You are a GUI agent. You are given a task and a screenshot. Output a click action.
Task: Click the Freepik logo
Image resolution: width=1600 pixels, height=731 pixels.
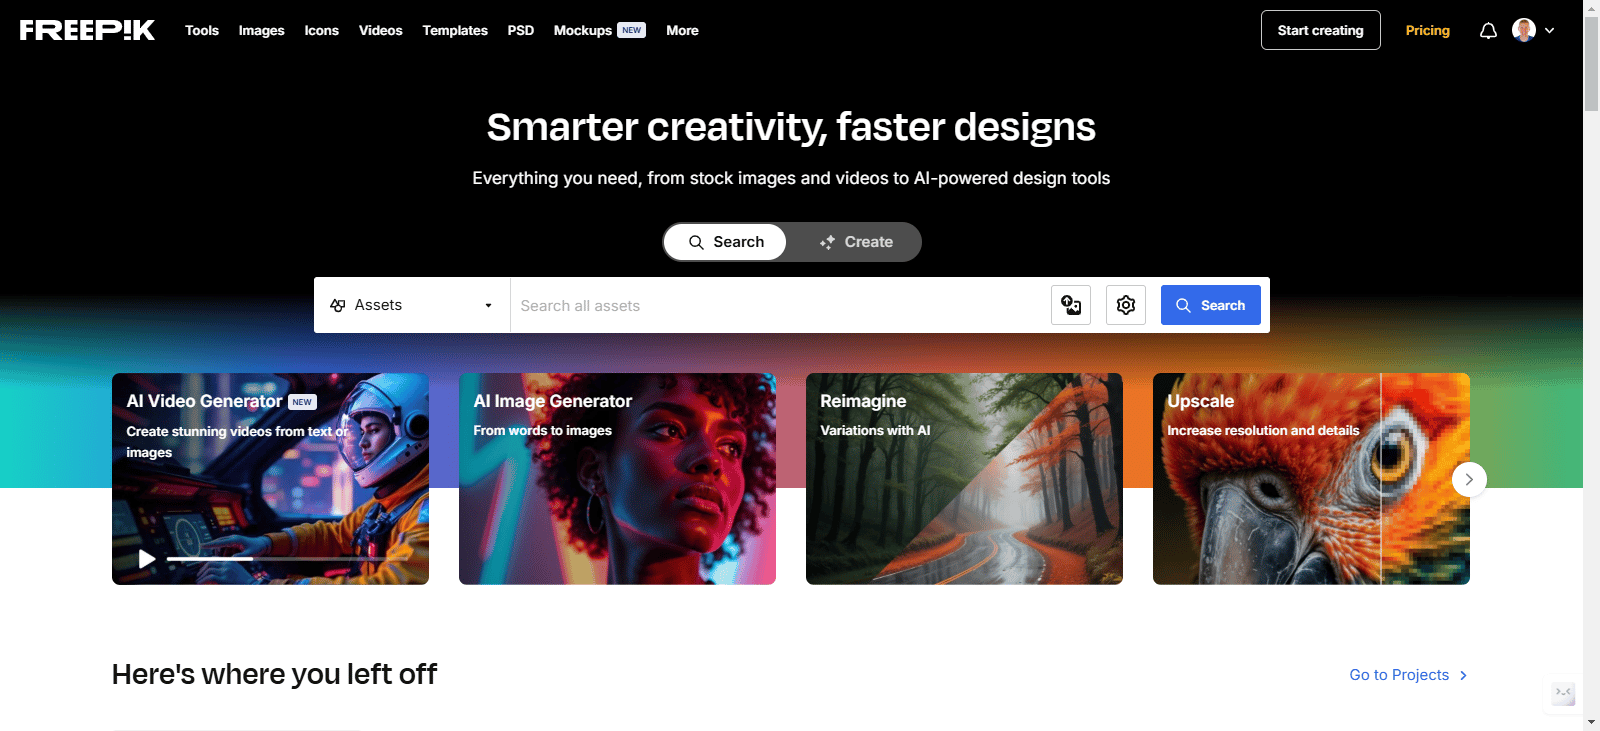[x=87, y=30]
